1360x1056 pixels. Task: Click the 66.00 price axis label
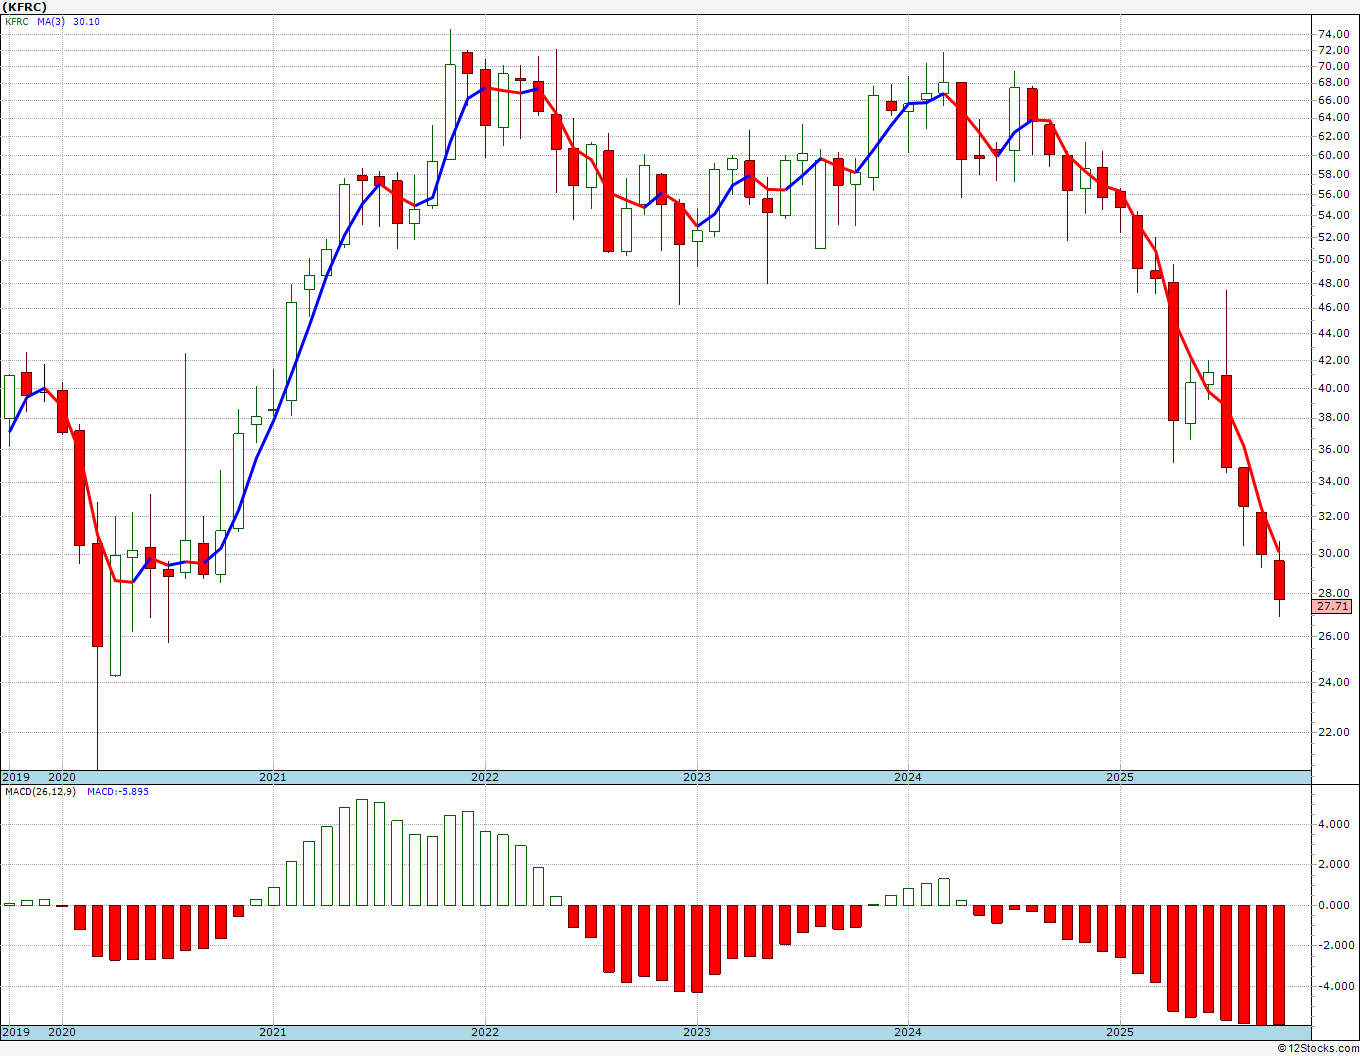click(1334, 100)
